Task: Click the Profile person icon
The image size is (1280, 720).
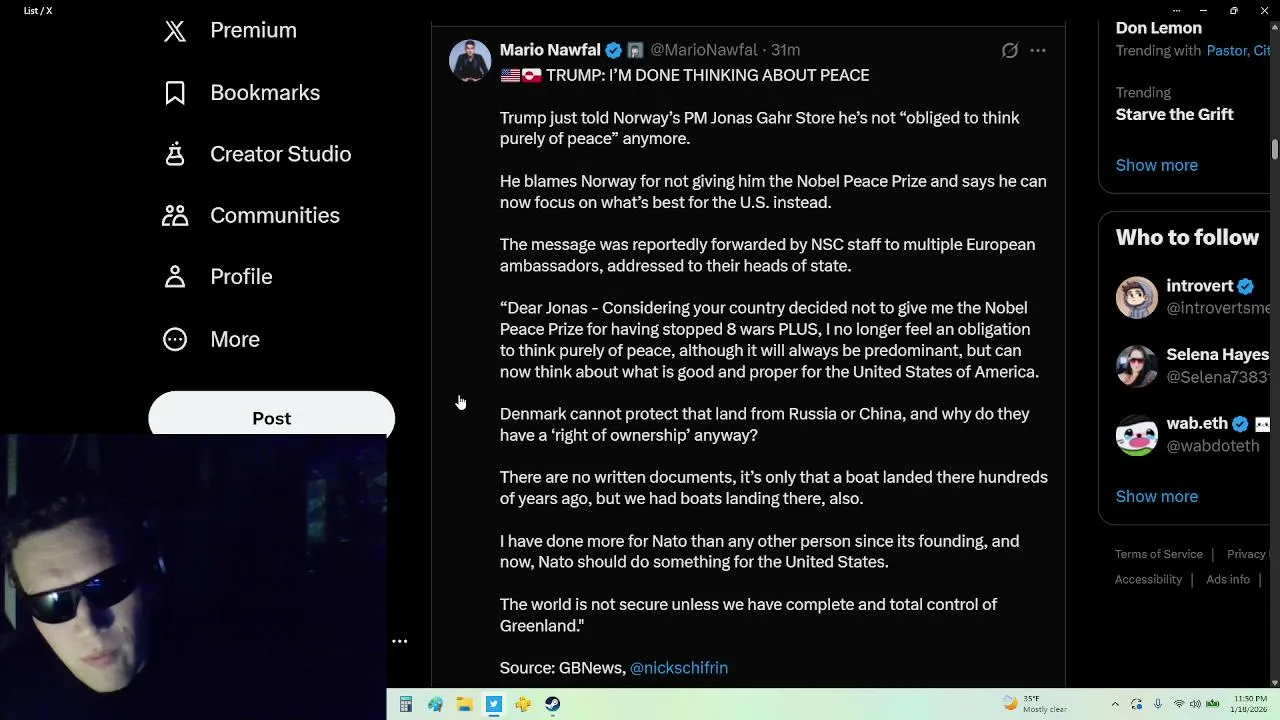Action: tap(175, 277)
